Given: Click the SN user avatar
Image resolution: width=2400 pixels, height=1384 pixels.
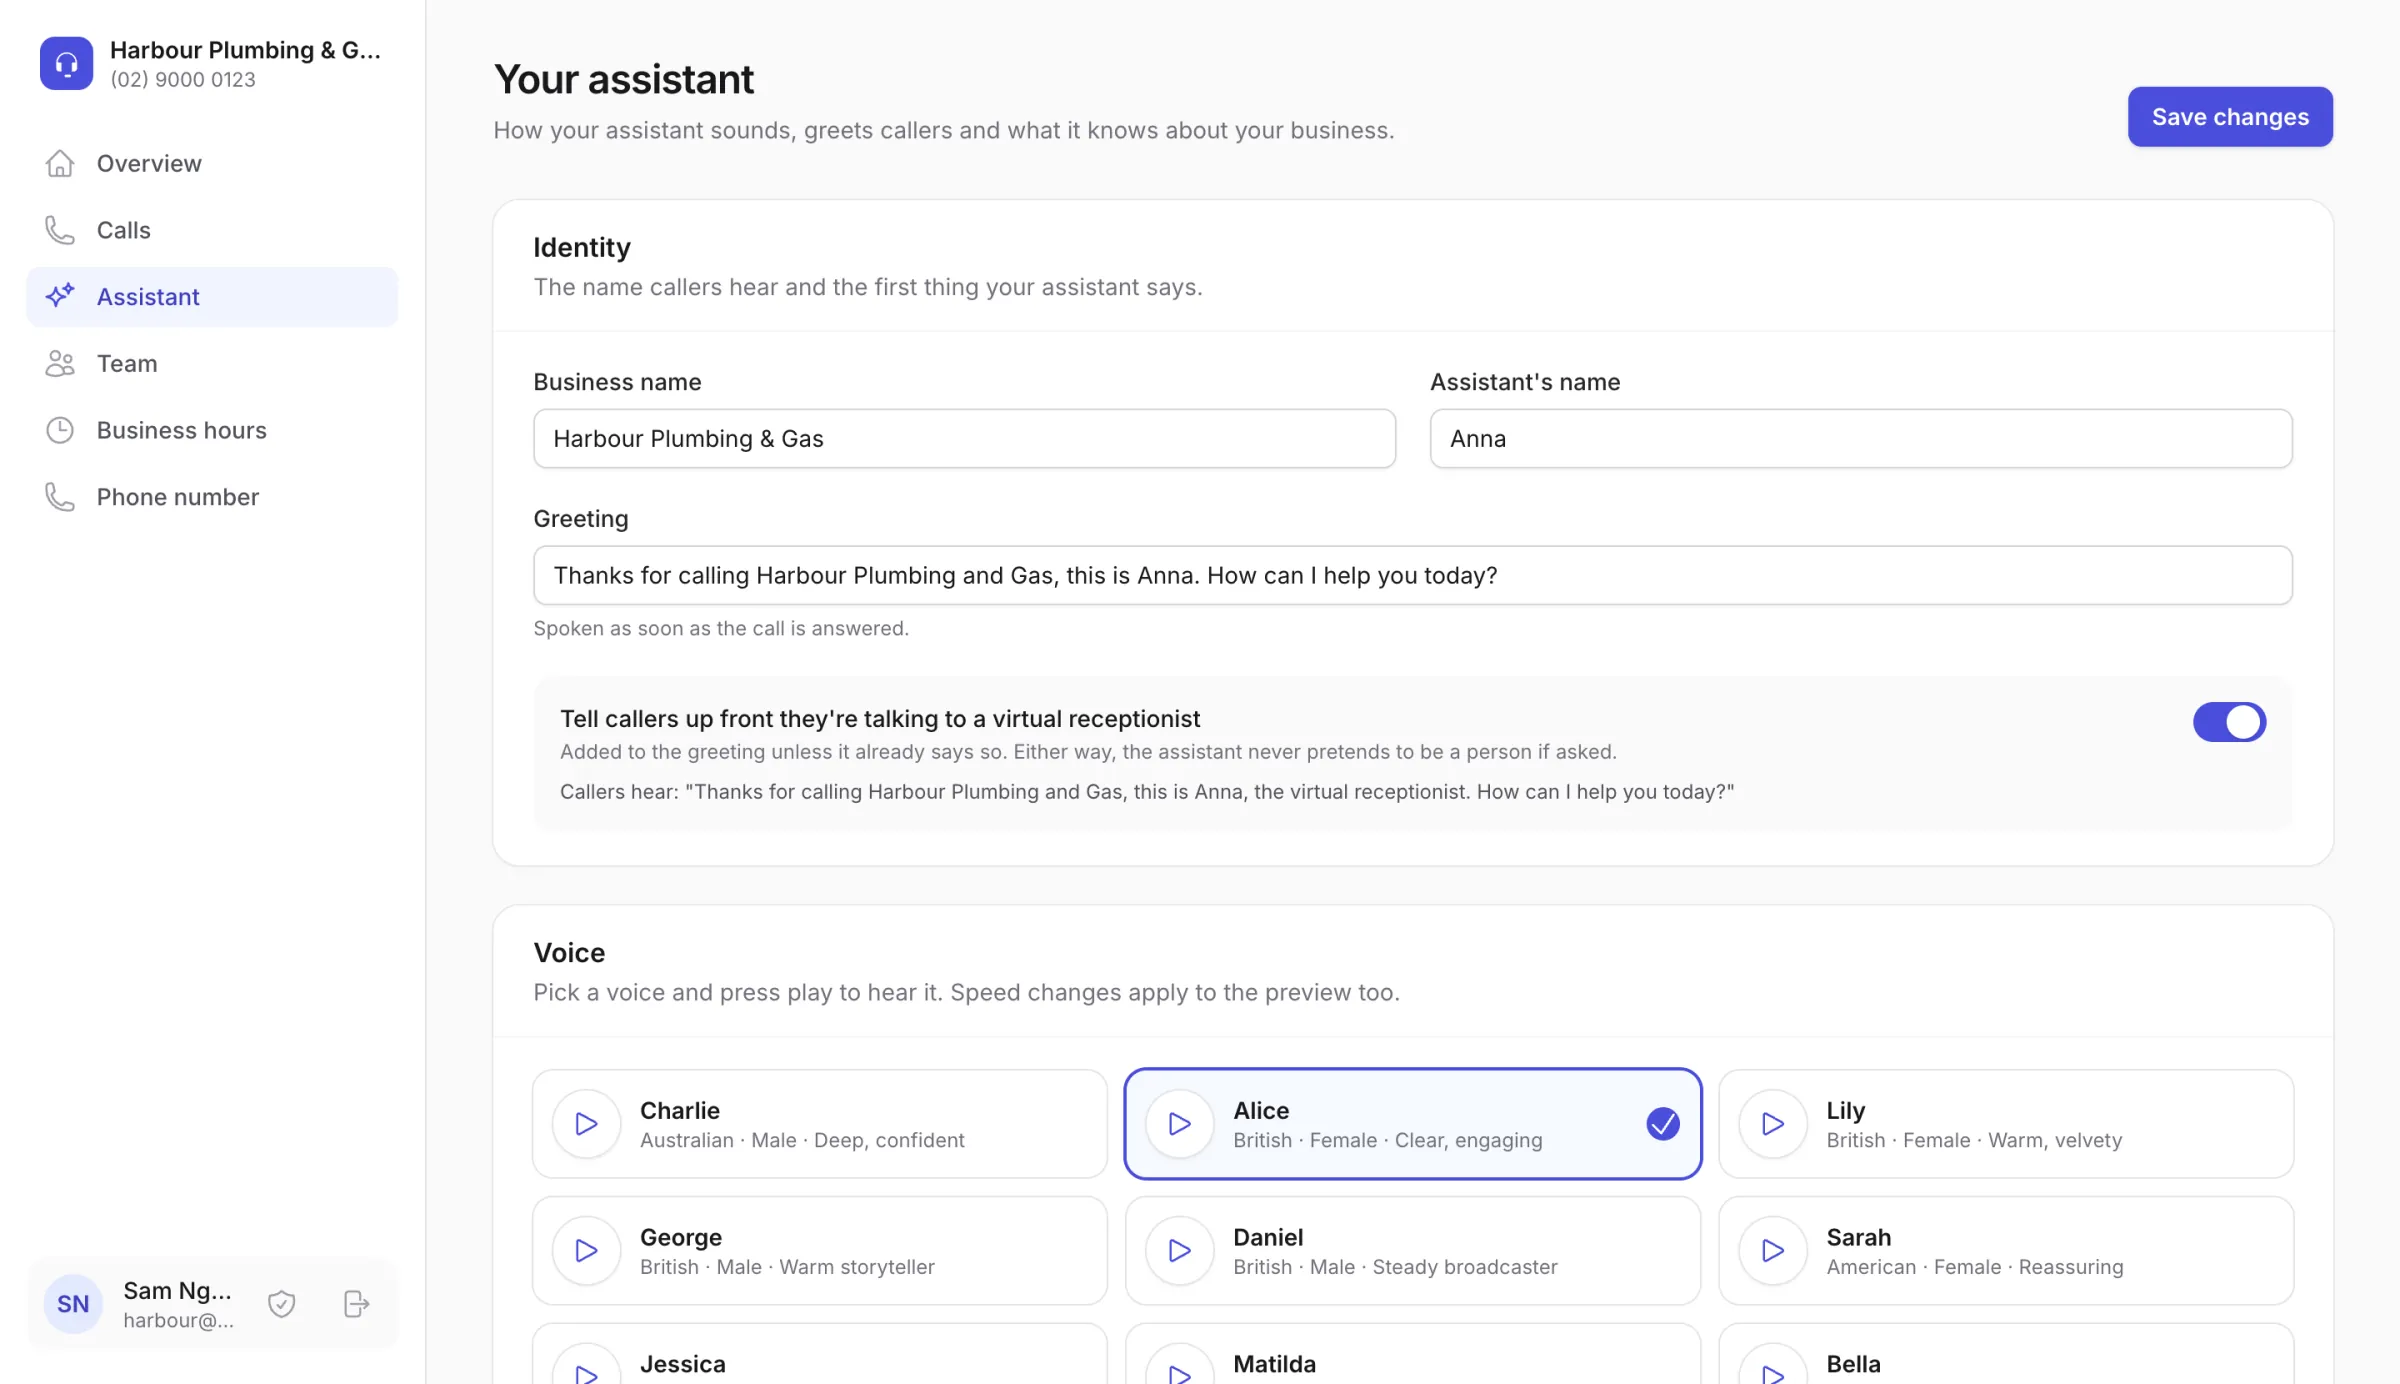Looking at the screenshot, I should pyautogui.click(x=73, y=1304).
